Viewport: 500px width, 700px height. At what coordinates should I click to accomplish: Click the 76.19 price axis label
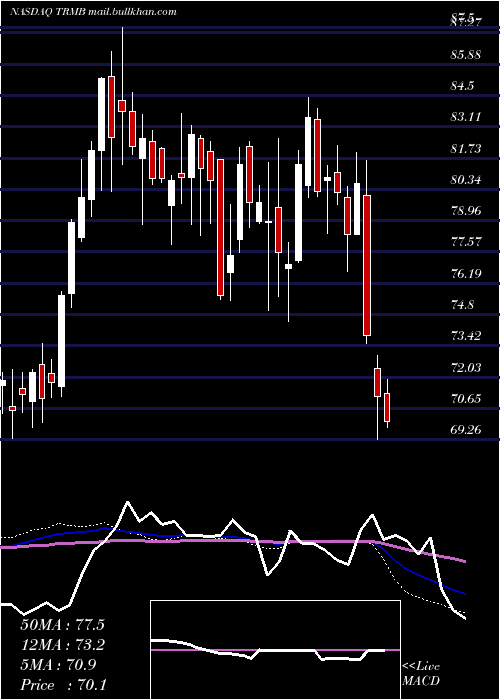click(x=466, y=273)
